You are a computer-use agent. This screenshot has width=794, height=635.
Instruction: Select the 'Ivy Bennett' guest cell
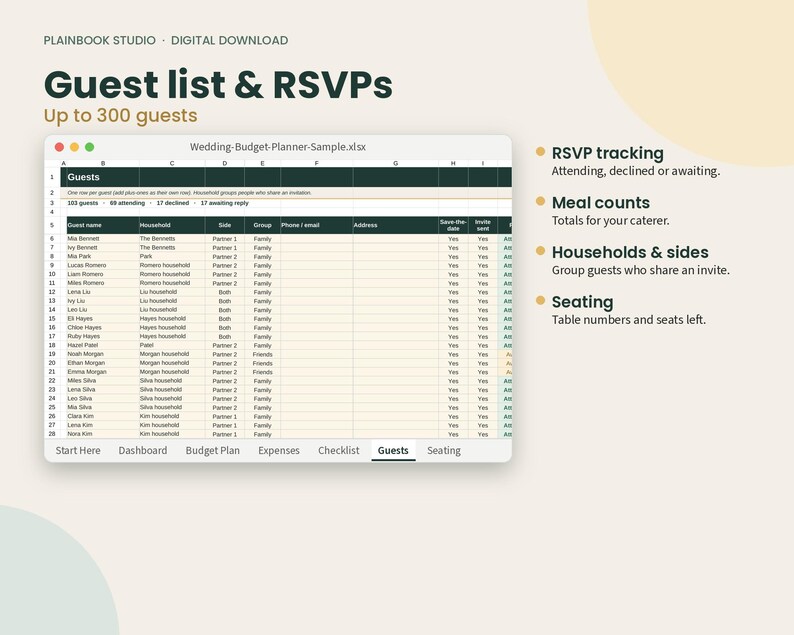[x=103, y=248]
